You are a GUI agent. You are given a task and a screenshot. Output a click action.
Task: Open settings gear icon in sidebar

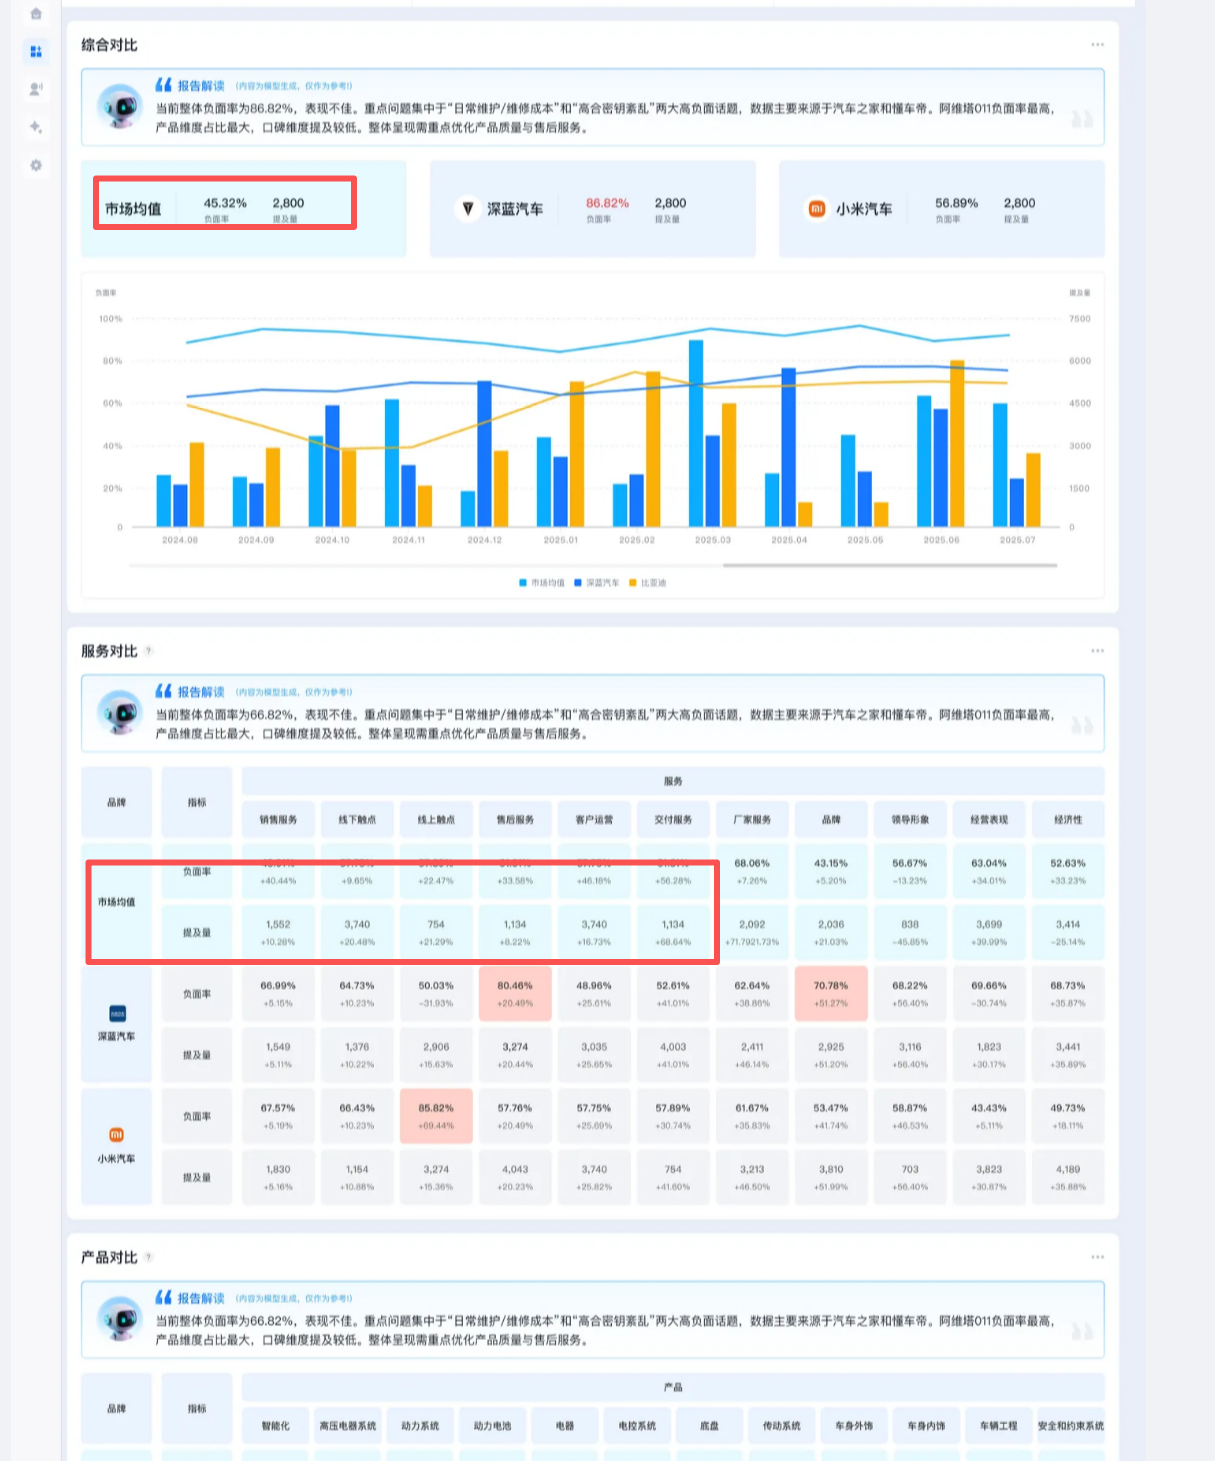click(36, 165)
